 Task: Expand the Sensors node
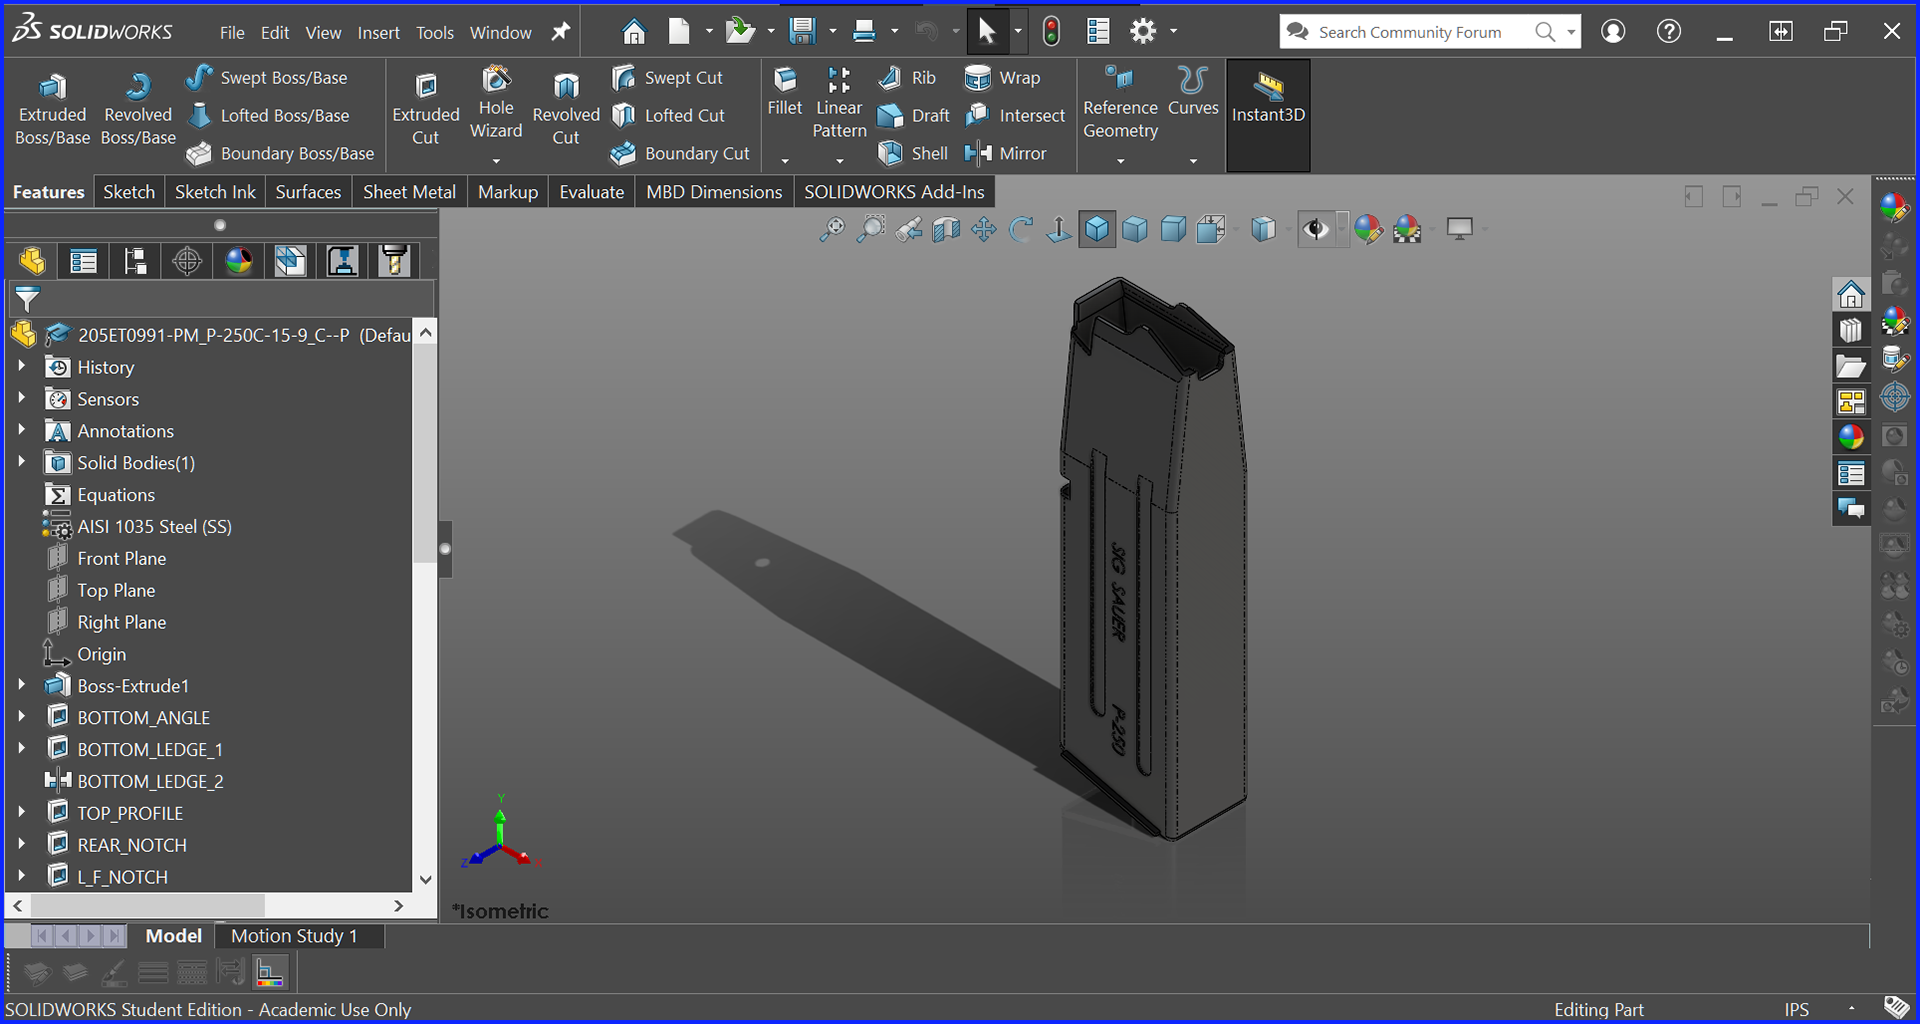click(21, 399)
